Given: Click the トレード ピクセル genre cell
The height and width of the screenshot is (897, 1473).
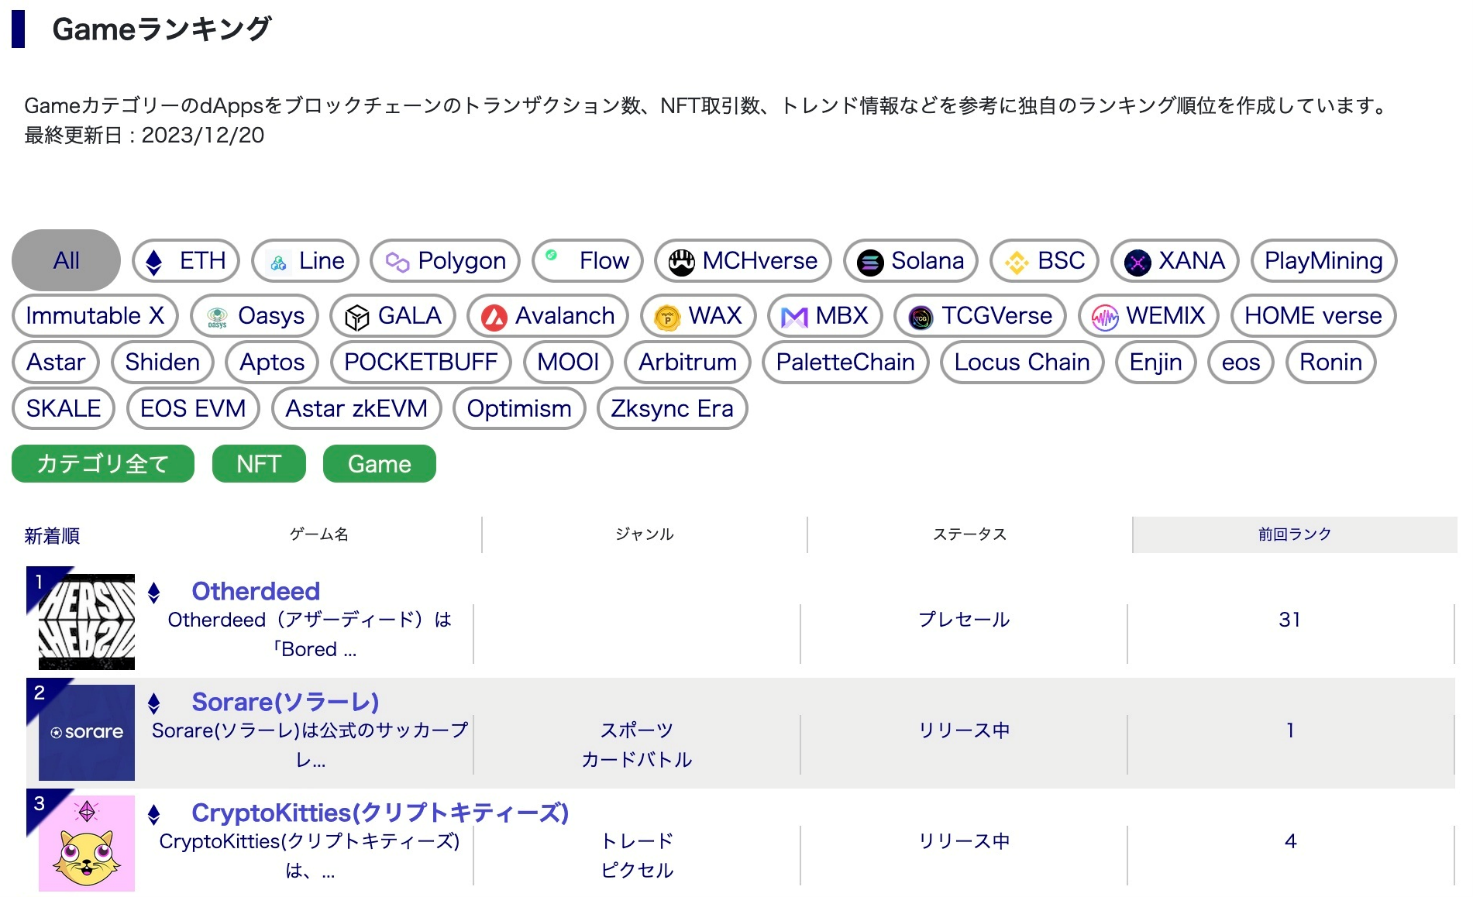Looking at the screenshot, I should pos(637,856).
